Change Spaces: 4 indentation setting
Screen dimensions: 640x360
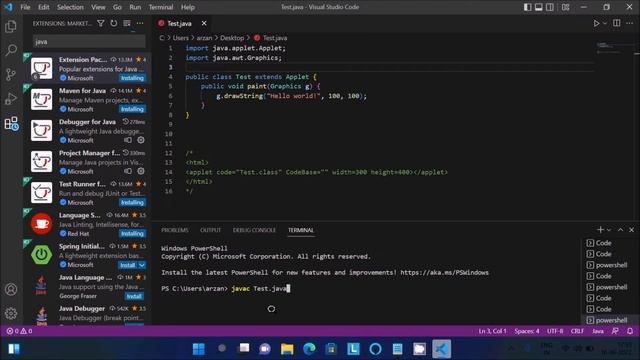click(x=527, y=331)
